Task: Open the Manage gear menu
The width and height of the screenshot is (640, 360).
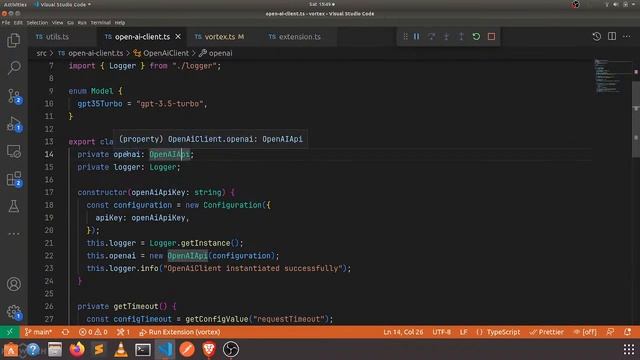Action: click(14, 312)
